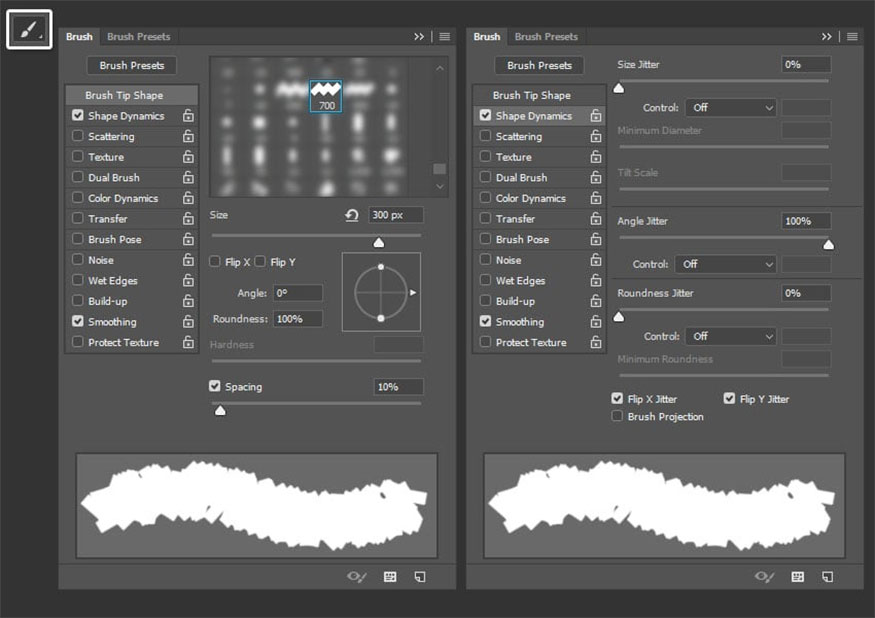Click the brush angle roundness compass widget

point(381,292)
